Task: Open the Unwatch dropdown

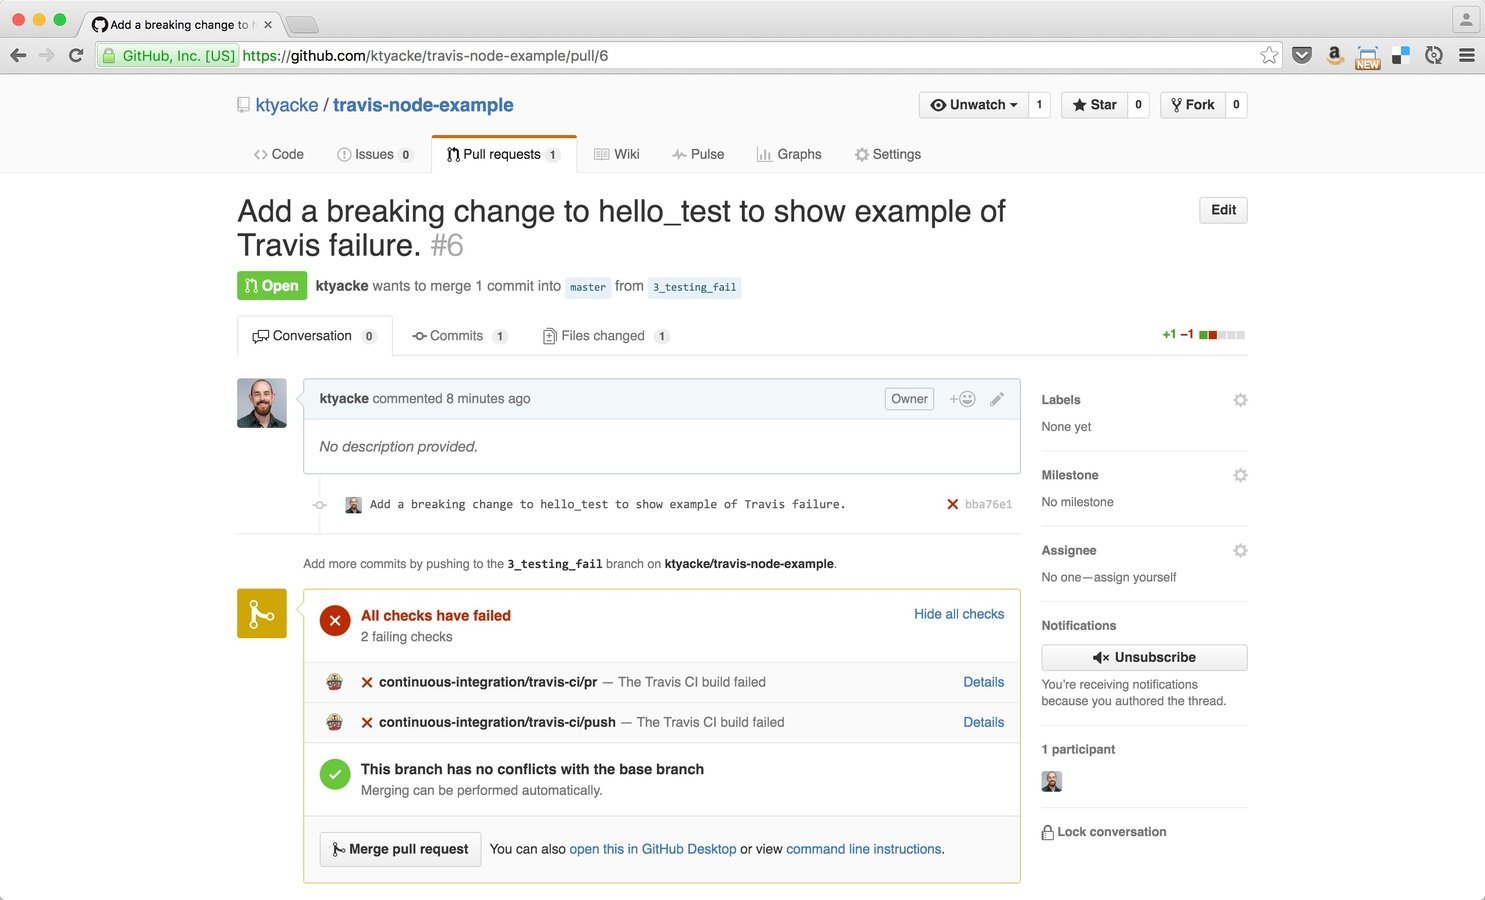Action: click(974, 105)
